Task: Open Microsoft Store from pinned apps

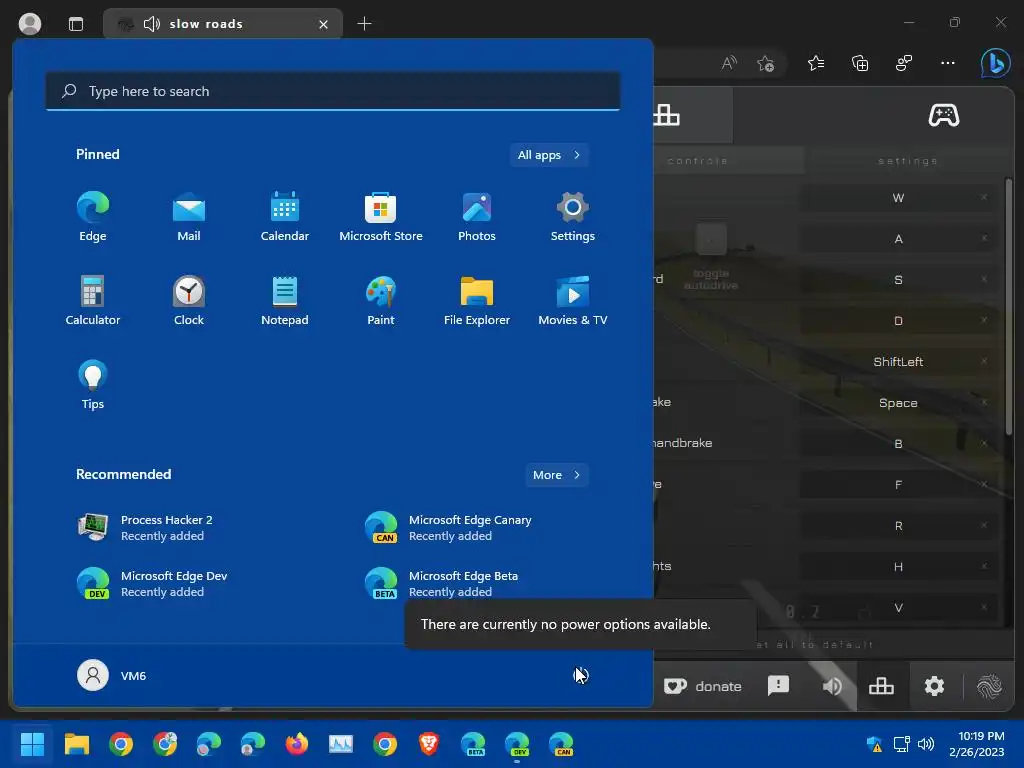Action: [x=381, y=217]
